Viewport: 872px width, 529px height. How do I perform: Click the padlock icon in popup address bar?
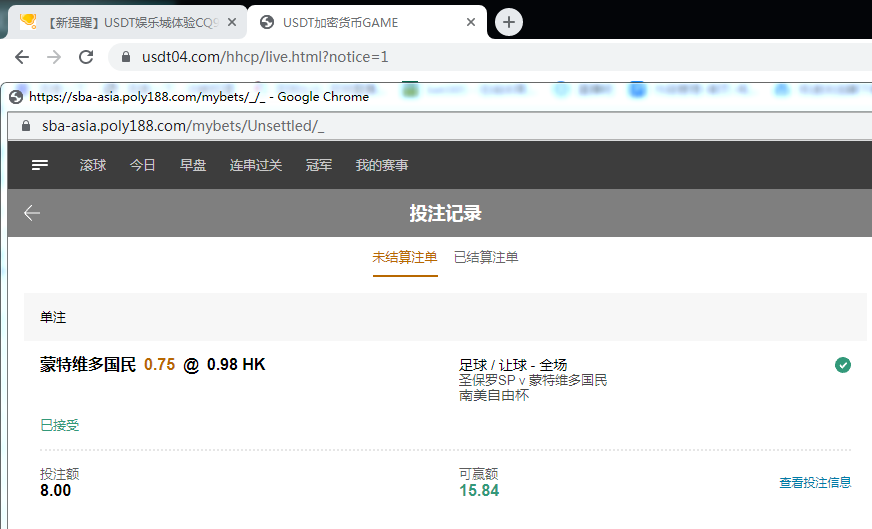click(x=25, y=126)
